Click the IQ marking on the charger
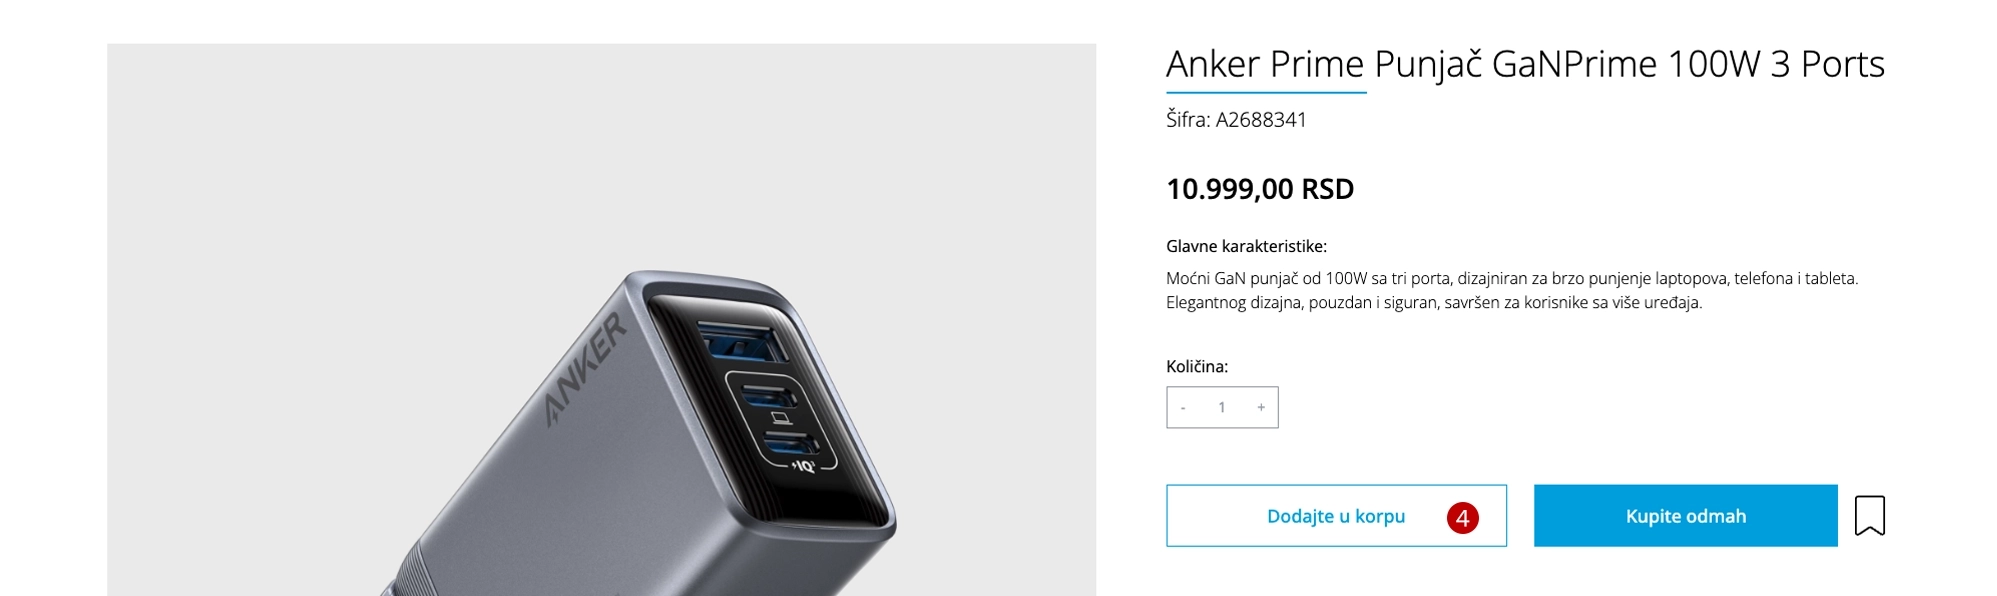1997x596 pixels. (803, 466)
